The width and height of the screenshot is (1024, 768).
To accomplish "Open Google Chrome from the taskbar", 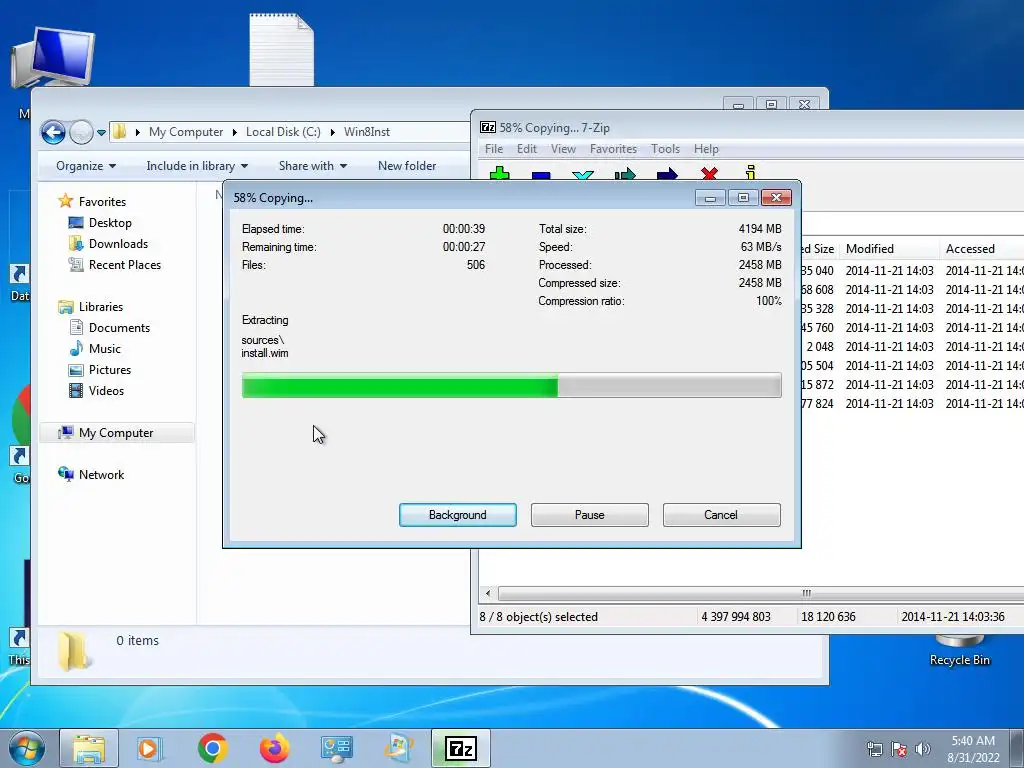I will tap(212, 748).
